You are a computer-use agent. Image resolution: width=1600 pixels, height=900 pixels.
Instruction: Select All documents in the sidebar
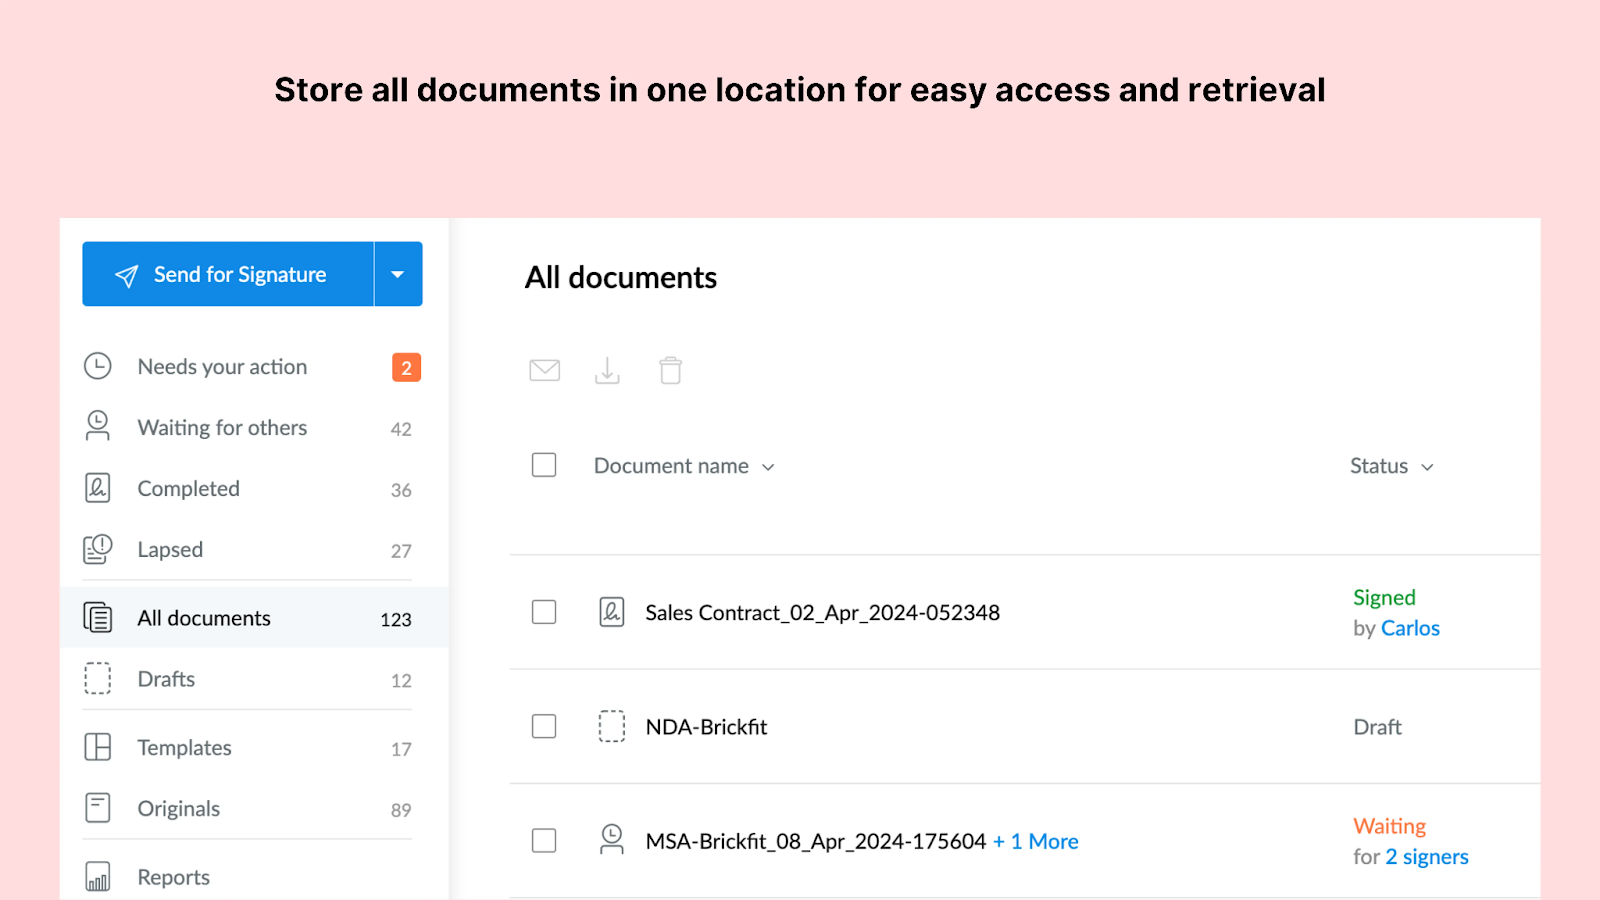click(203, 617)
